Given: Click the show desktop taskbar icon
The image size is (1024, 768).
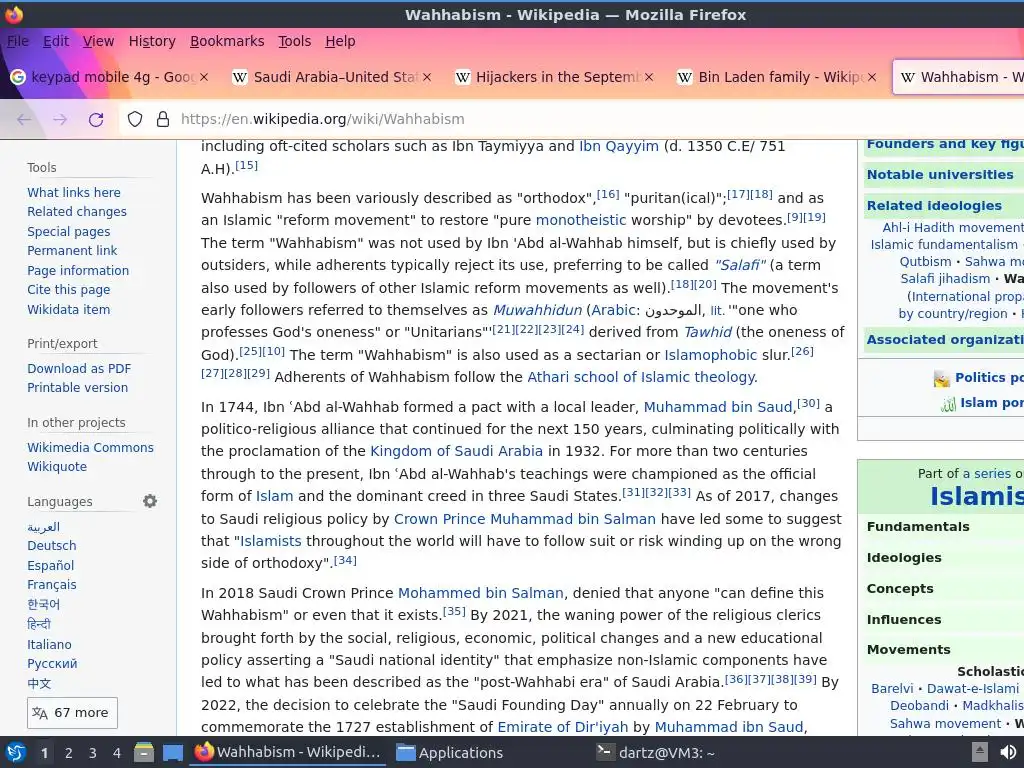Looking at the screenshot, I should coord(172,752).
